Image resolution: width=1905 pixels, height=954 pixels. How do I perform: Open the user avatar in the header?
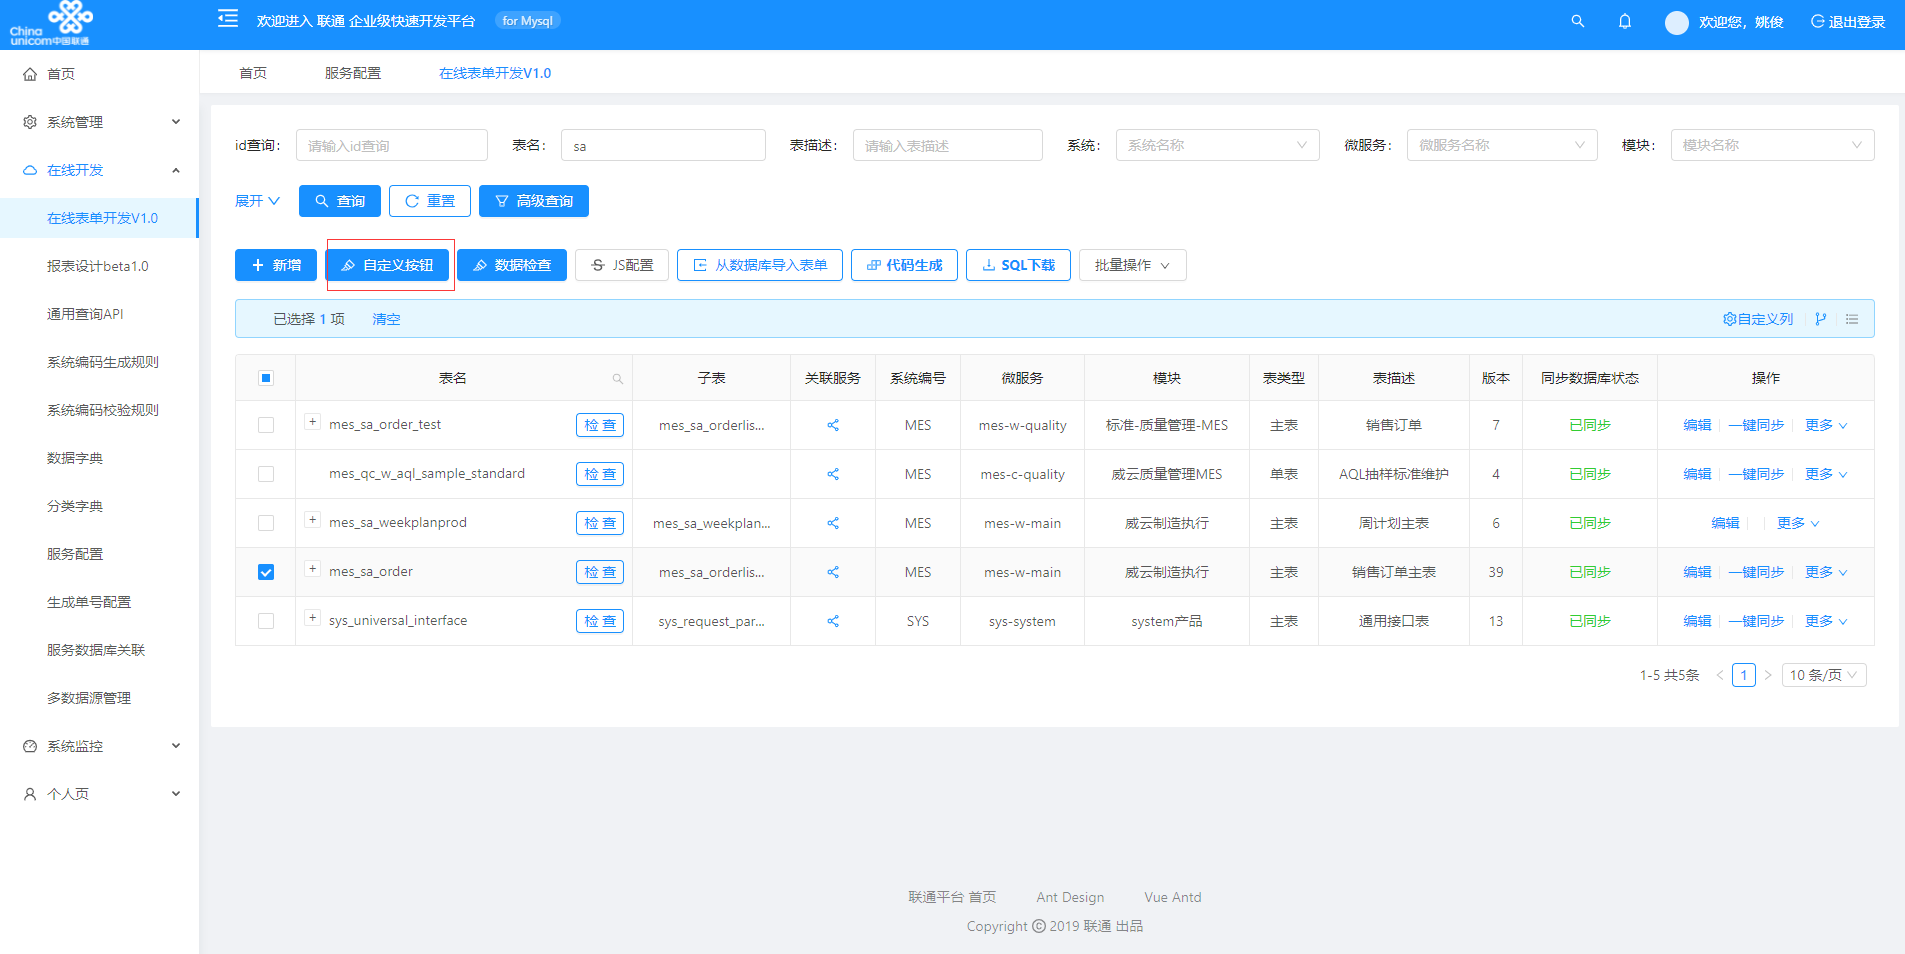coord(1677,22)
